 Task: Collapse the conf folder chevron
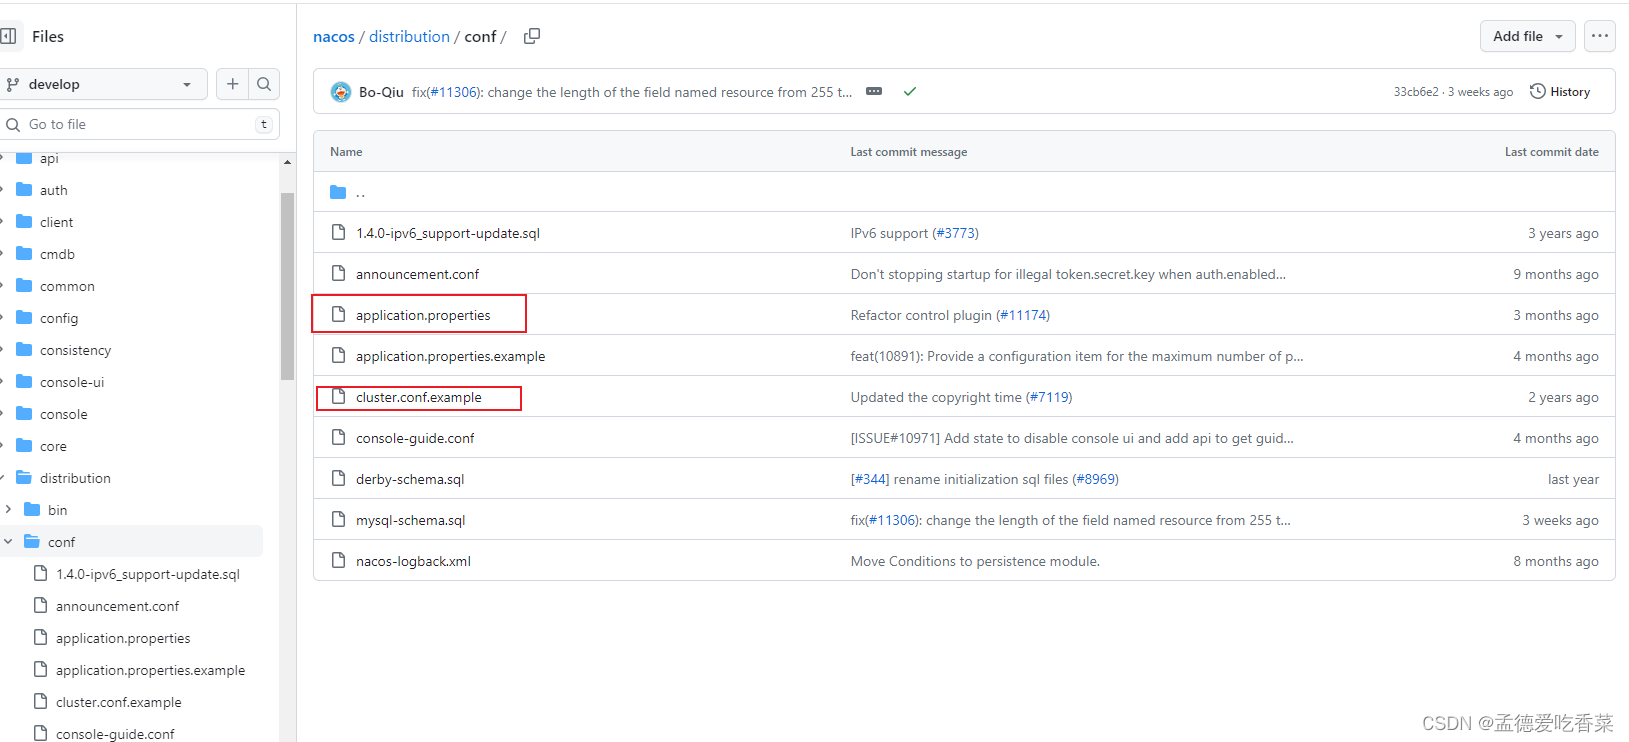8,542
